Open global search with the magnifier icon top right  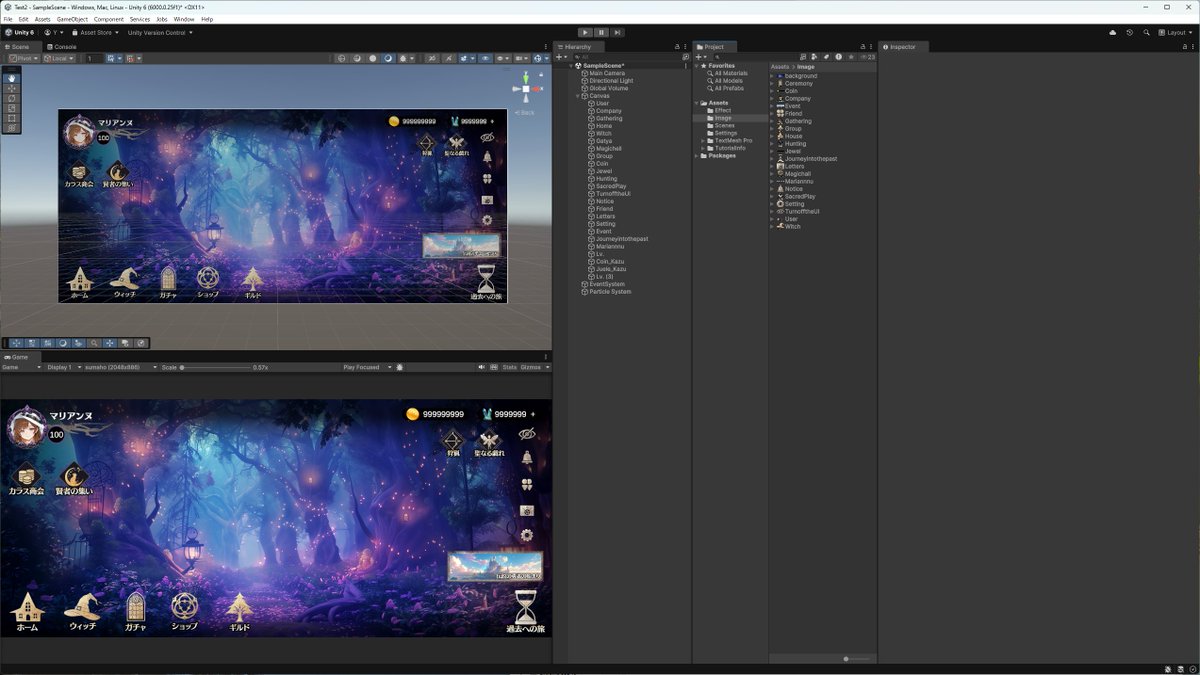click(x=1146, y=32)
